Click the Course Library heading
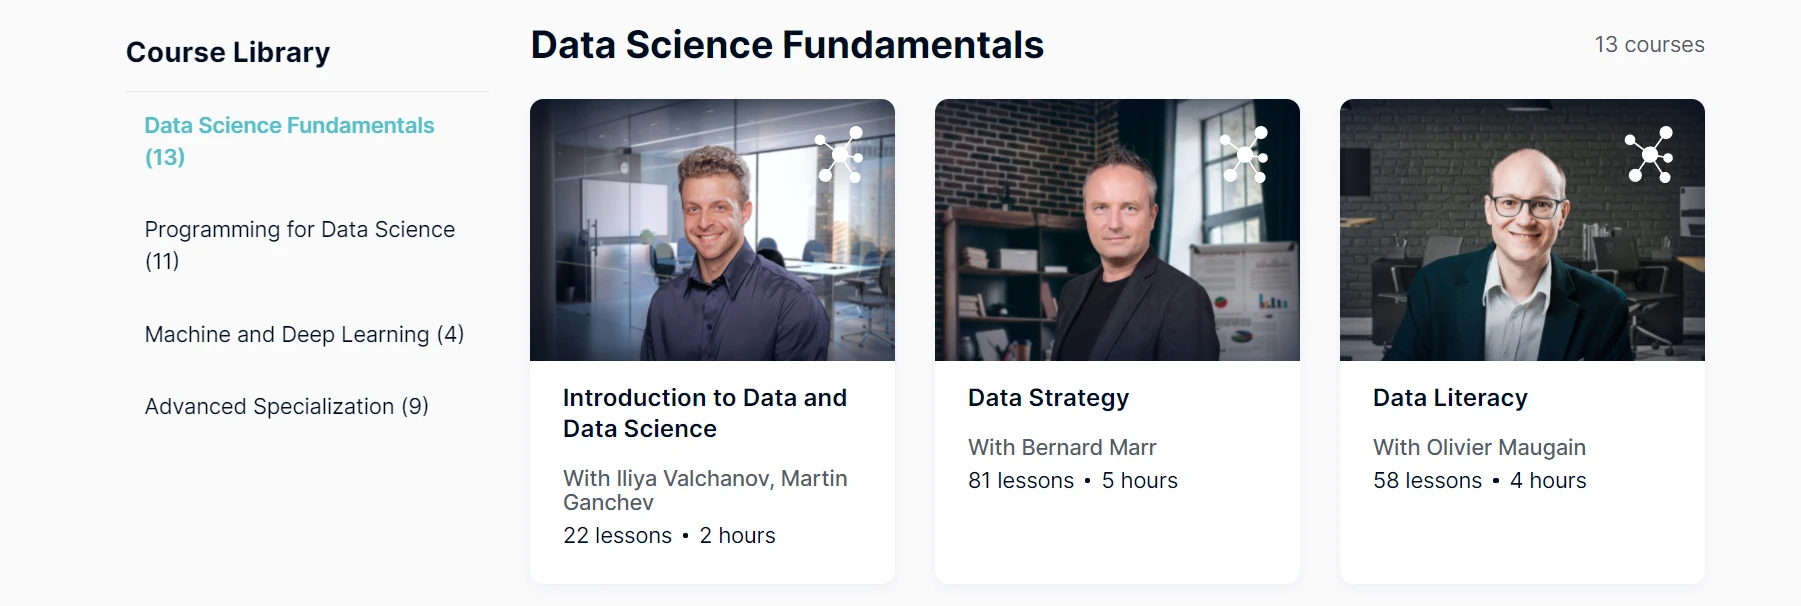Screen dimensions: 1801x606 (x=228, y=52)
